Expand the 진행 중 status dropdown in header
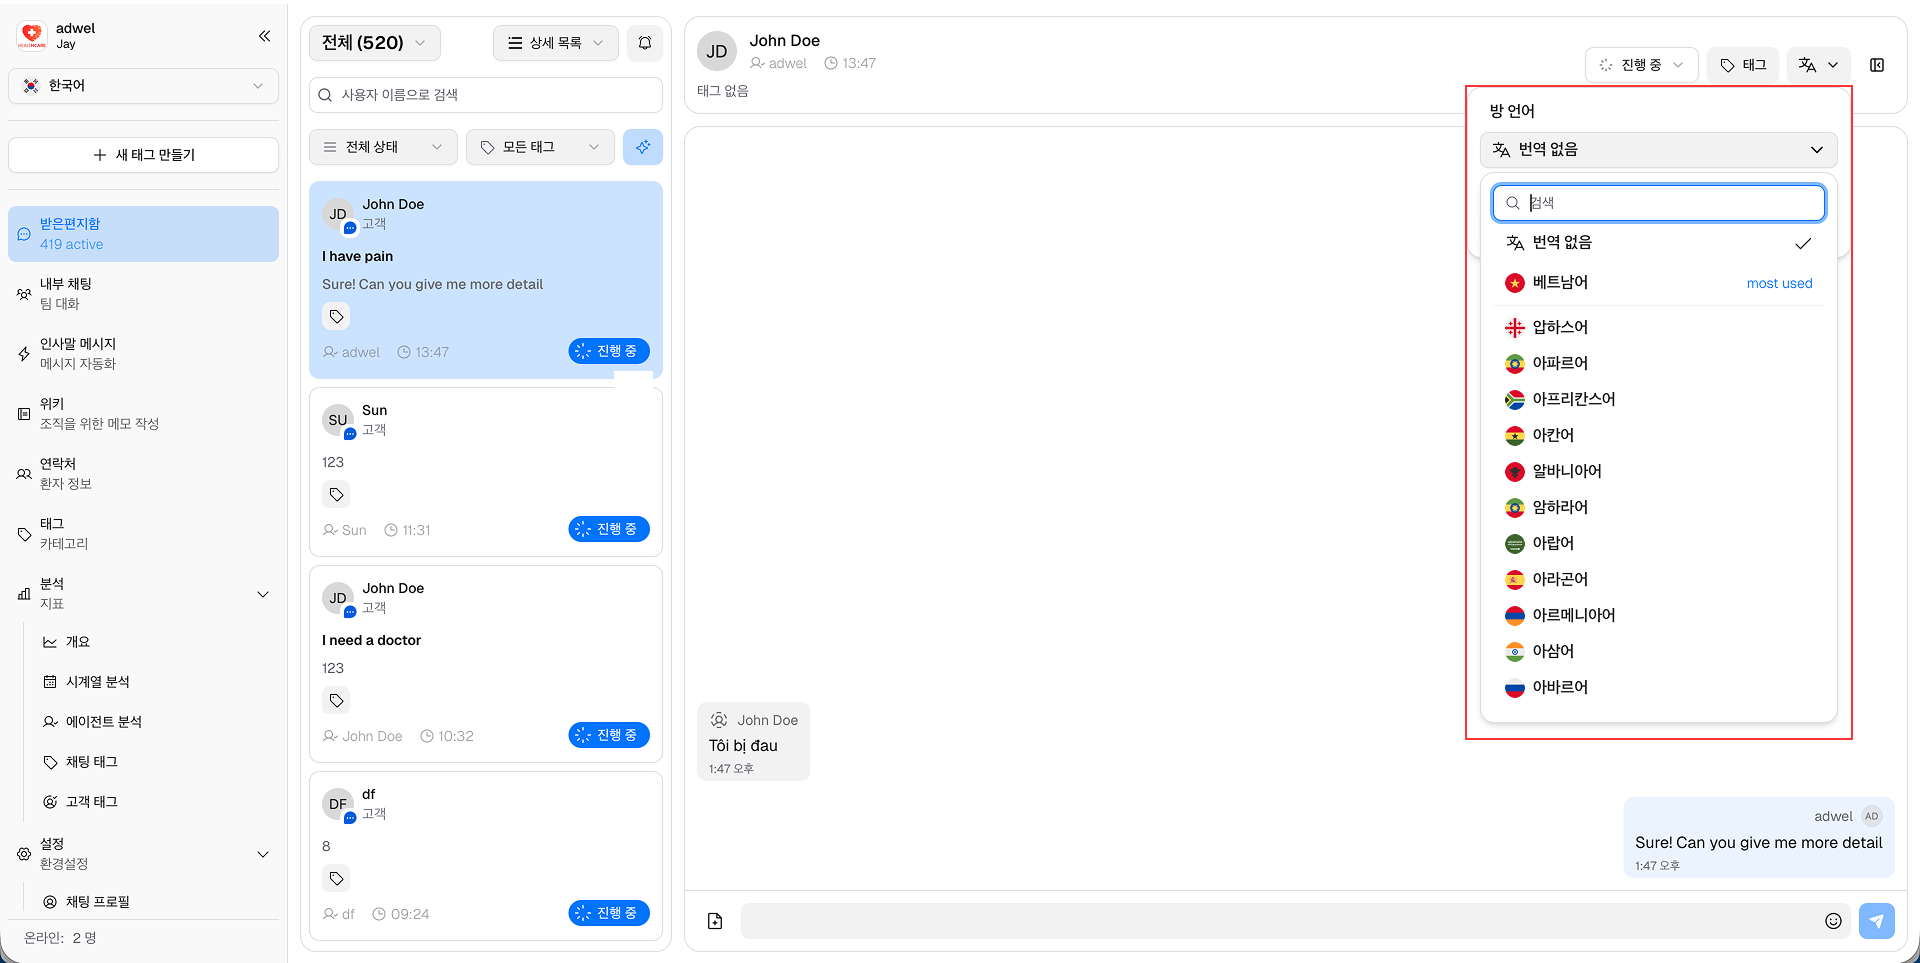The width and height of the screenshot is (1920, 963). coord(1641,64)
